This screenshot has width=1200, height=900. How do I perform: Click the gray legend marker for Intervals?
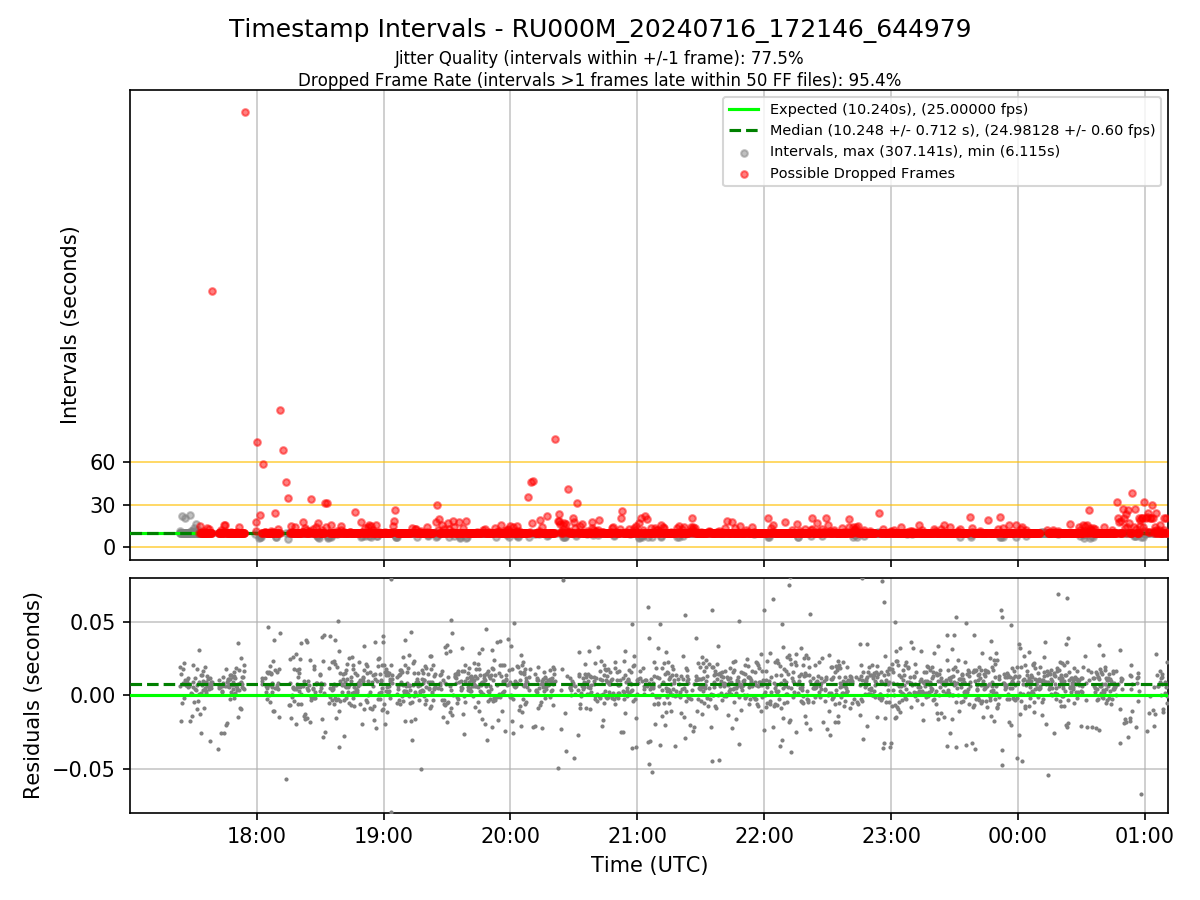click(x=744, y=152)
